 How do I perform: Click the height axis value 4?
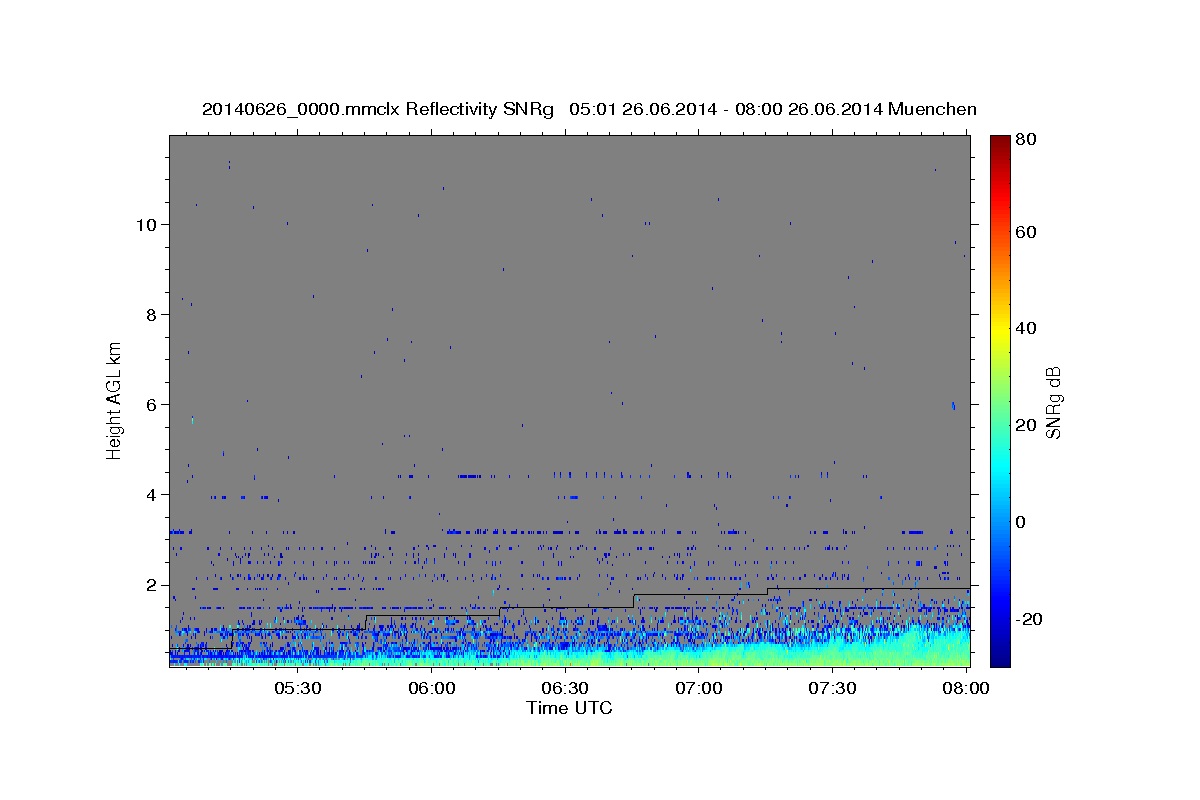[150, 494]
